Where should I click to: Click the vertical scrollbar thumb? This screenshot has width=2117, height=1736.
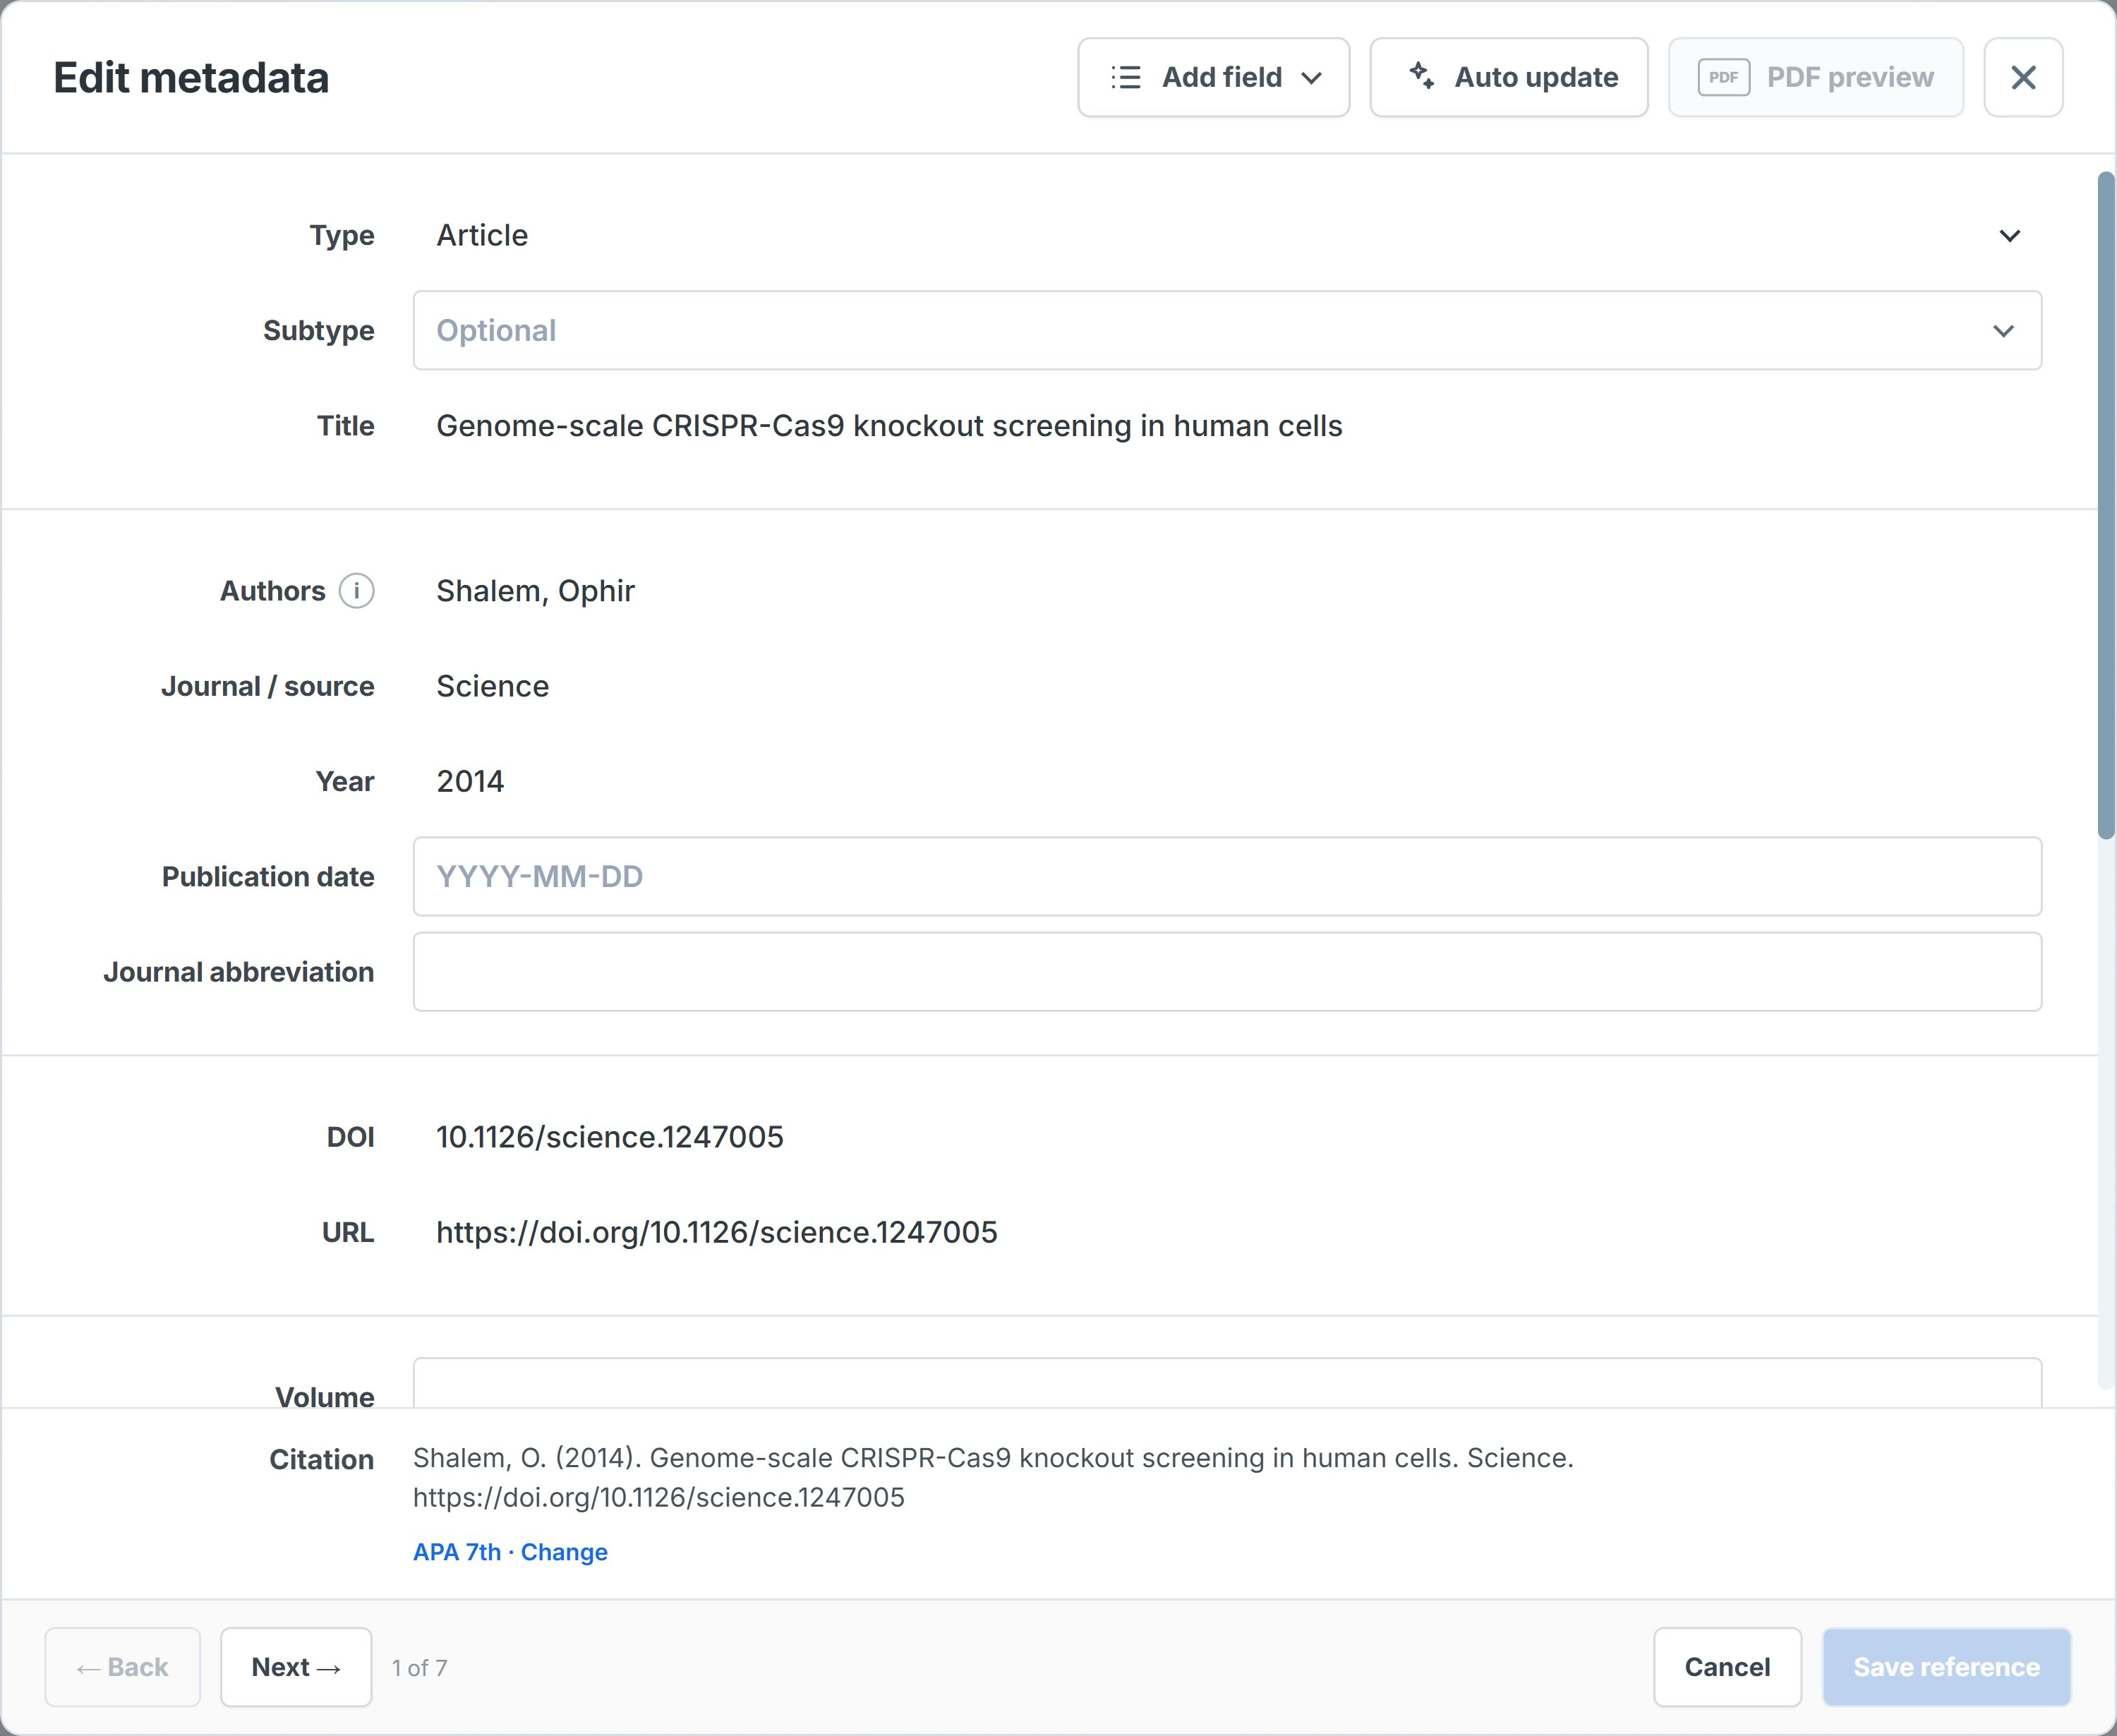pyautogui.click(x=2106, y=505)
